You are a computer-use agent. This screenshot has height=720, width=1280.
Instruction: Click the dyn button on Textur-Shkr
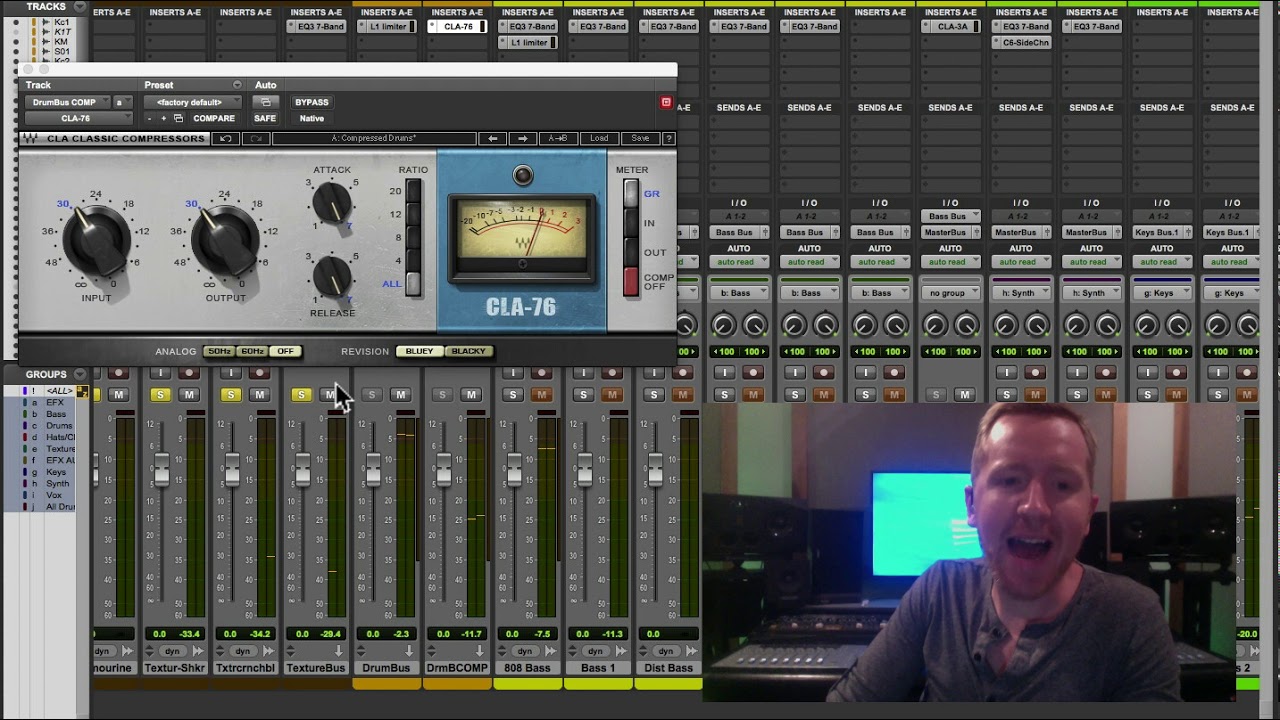[172, 651]
